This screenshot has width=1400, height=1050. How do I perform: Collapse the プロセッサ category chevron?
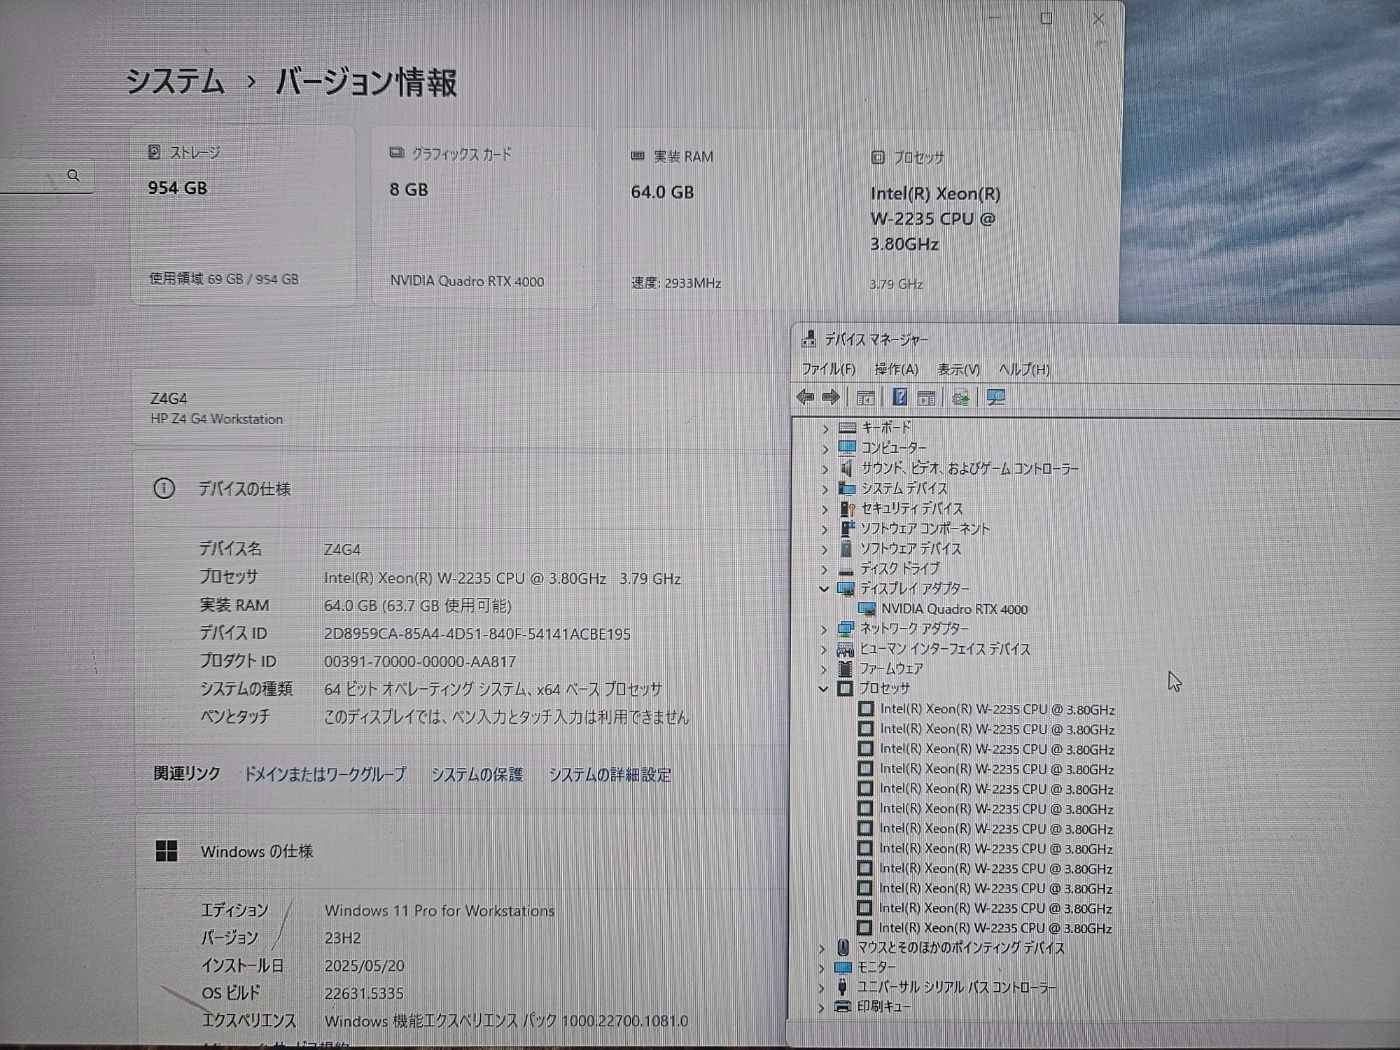tap(823, 688)
